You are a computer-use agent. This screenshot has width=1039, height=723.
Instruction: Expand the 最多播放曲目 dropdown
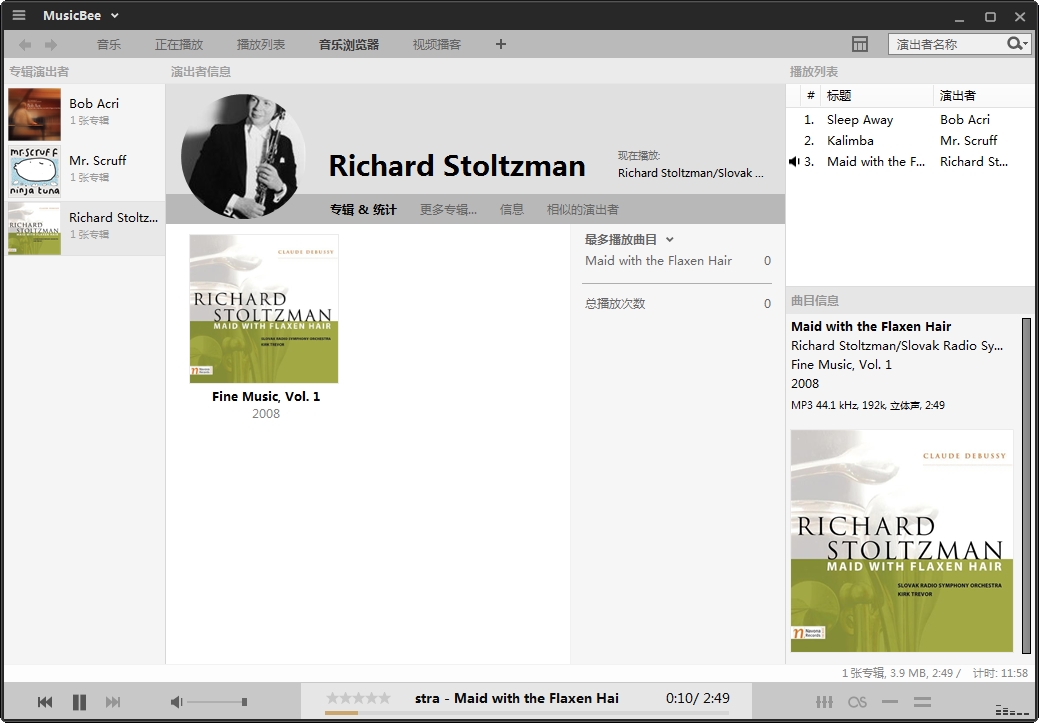(x=670, y=240)
